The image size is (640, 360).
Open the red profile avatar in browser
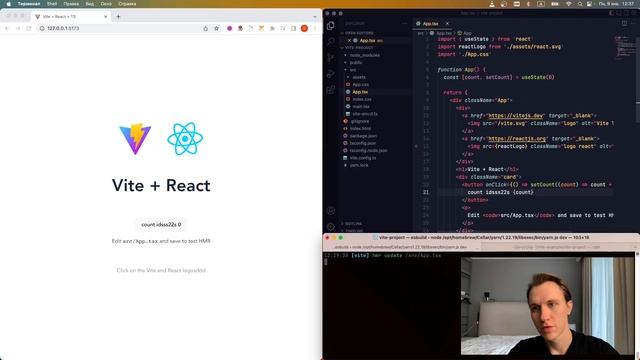pyautogui.click(x=304, y=28)
